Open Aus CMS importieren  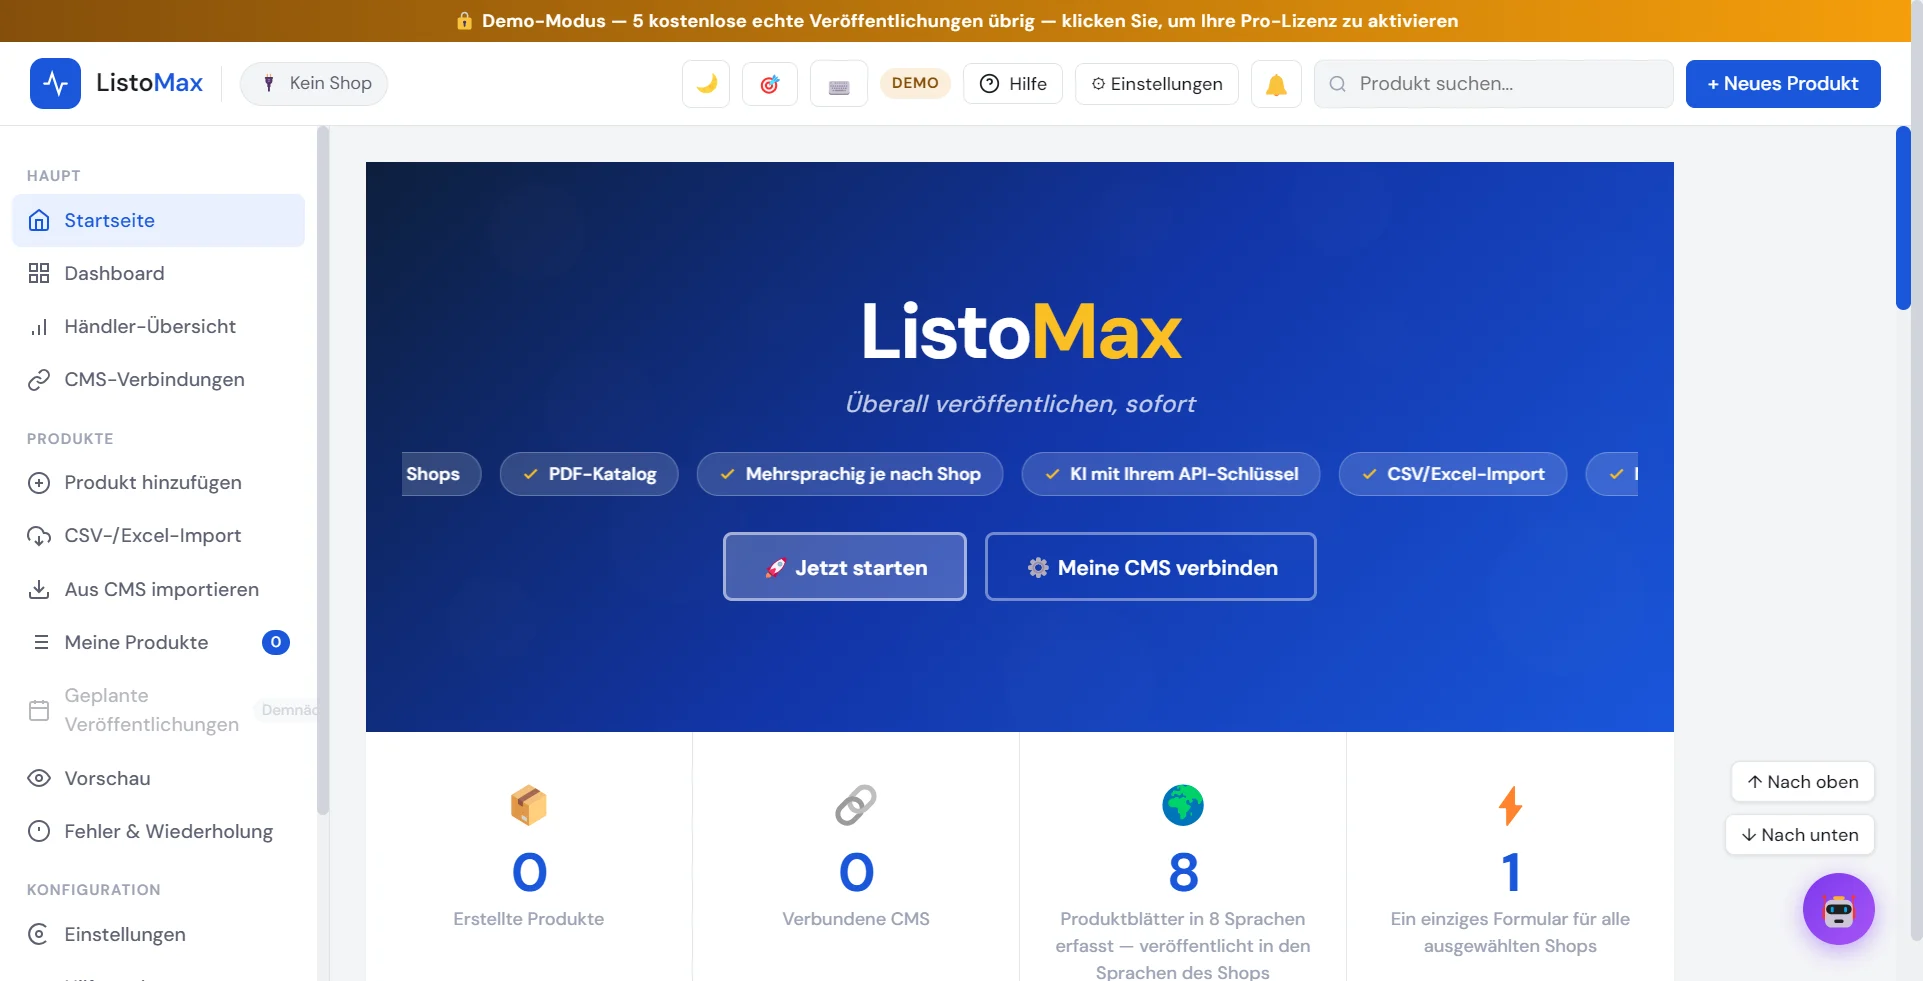point(158,589)
